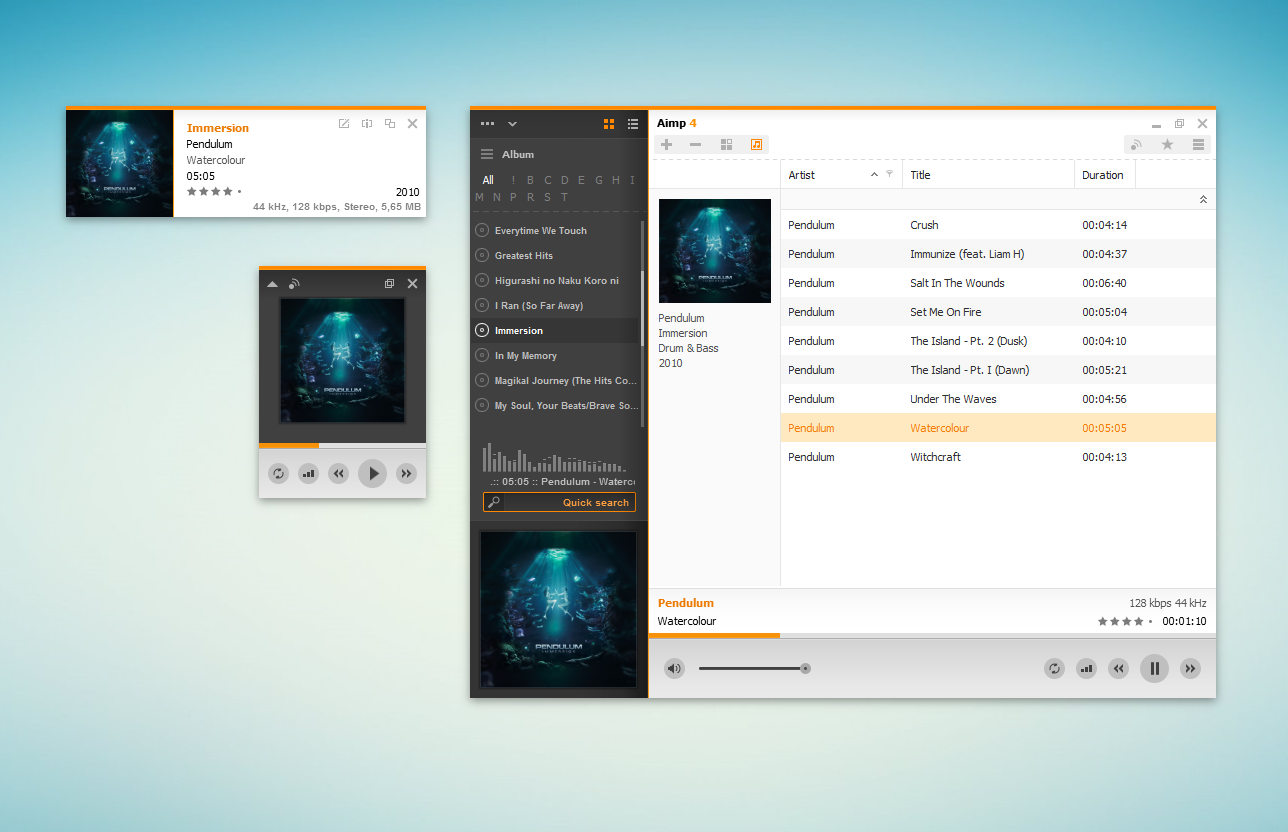Image resolution: width=1288 pixels, height=832 pixels.
Task: Seek within the main player progress bar
Action: pyautogui.click(x=932, y=635)
